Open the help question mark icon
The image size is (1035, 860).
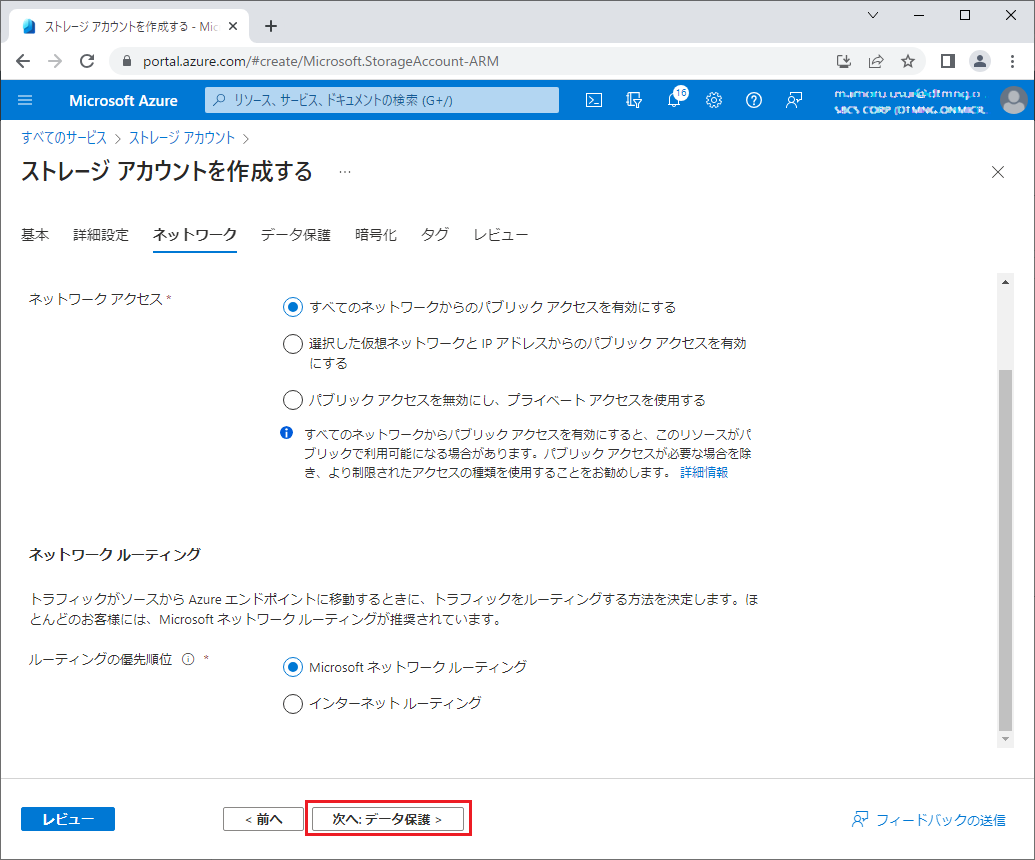coord(754,100)
